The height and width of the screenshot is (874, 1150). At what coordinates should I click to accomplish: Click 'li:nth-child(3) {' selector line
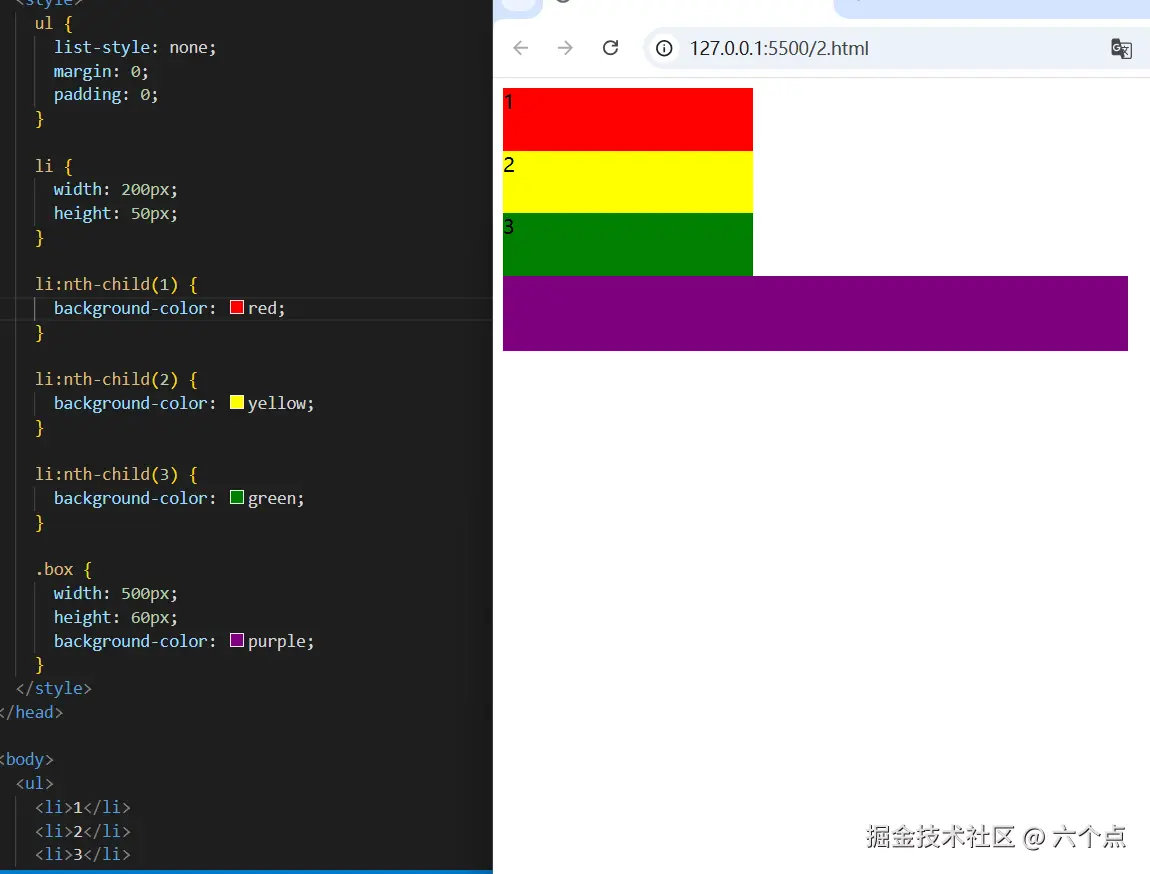click(116, 474)
